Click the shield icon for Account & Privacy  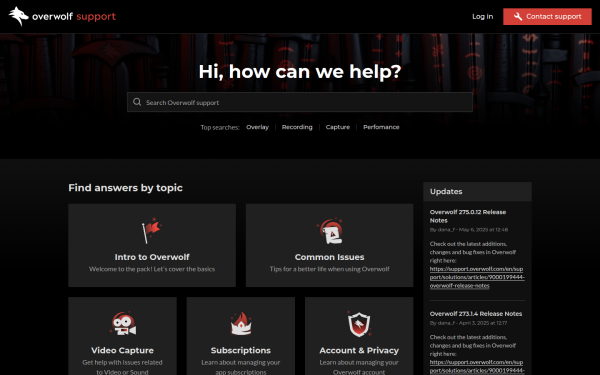coord(359,324)
